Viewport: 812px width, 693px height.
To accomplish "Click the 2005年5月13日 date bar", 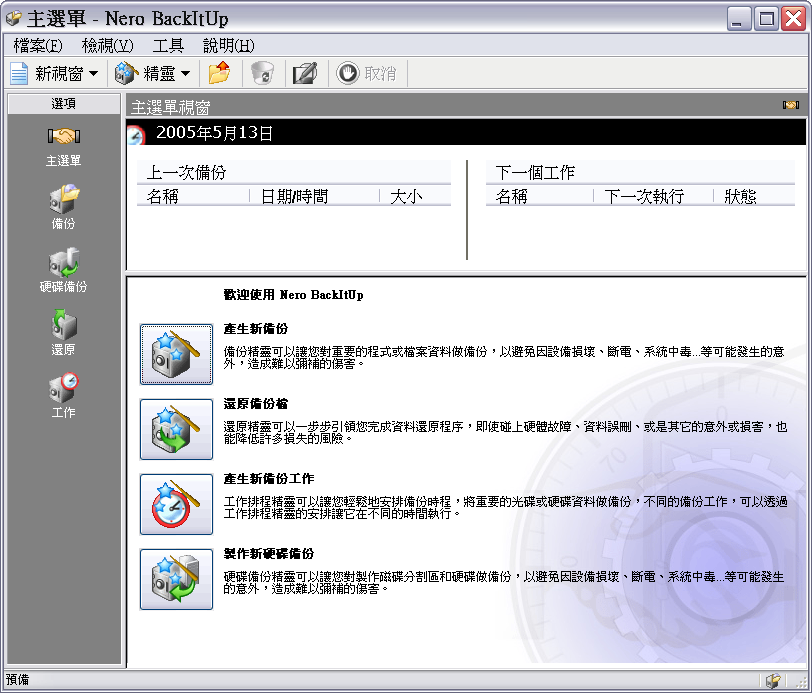I will 466,133.
